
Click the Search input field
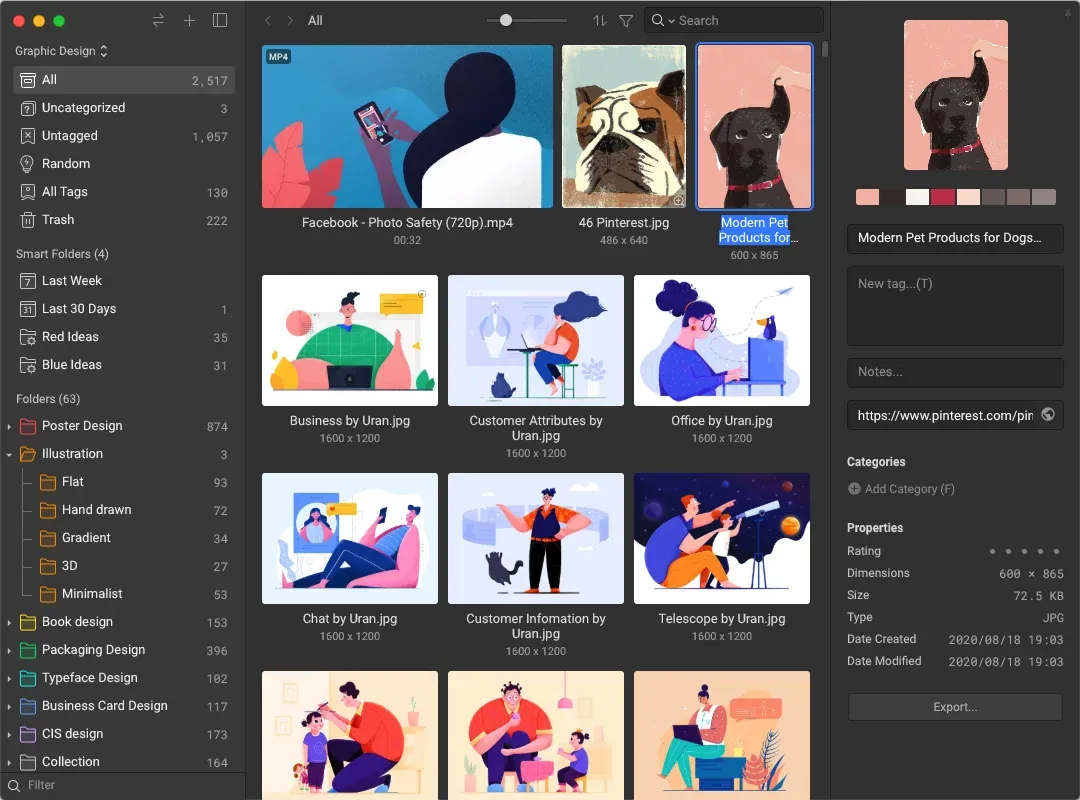pyautogui.click(x=734, y=21)
